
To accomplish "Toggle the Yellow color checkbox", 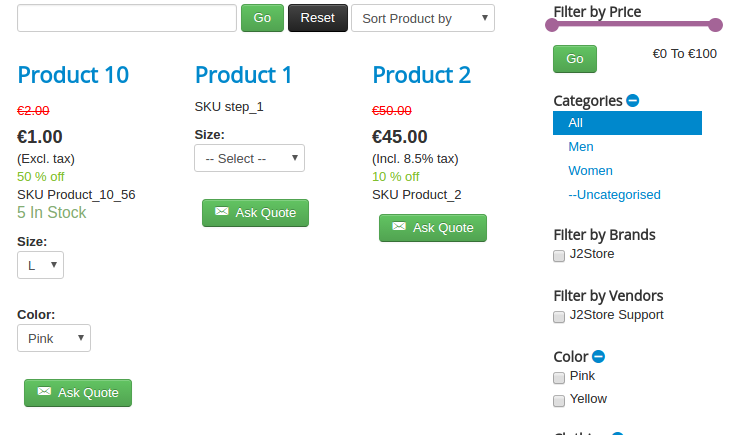I will click(x=559, y=401).
